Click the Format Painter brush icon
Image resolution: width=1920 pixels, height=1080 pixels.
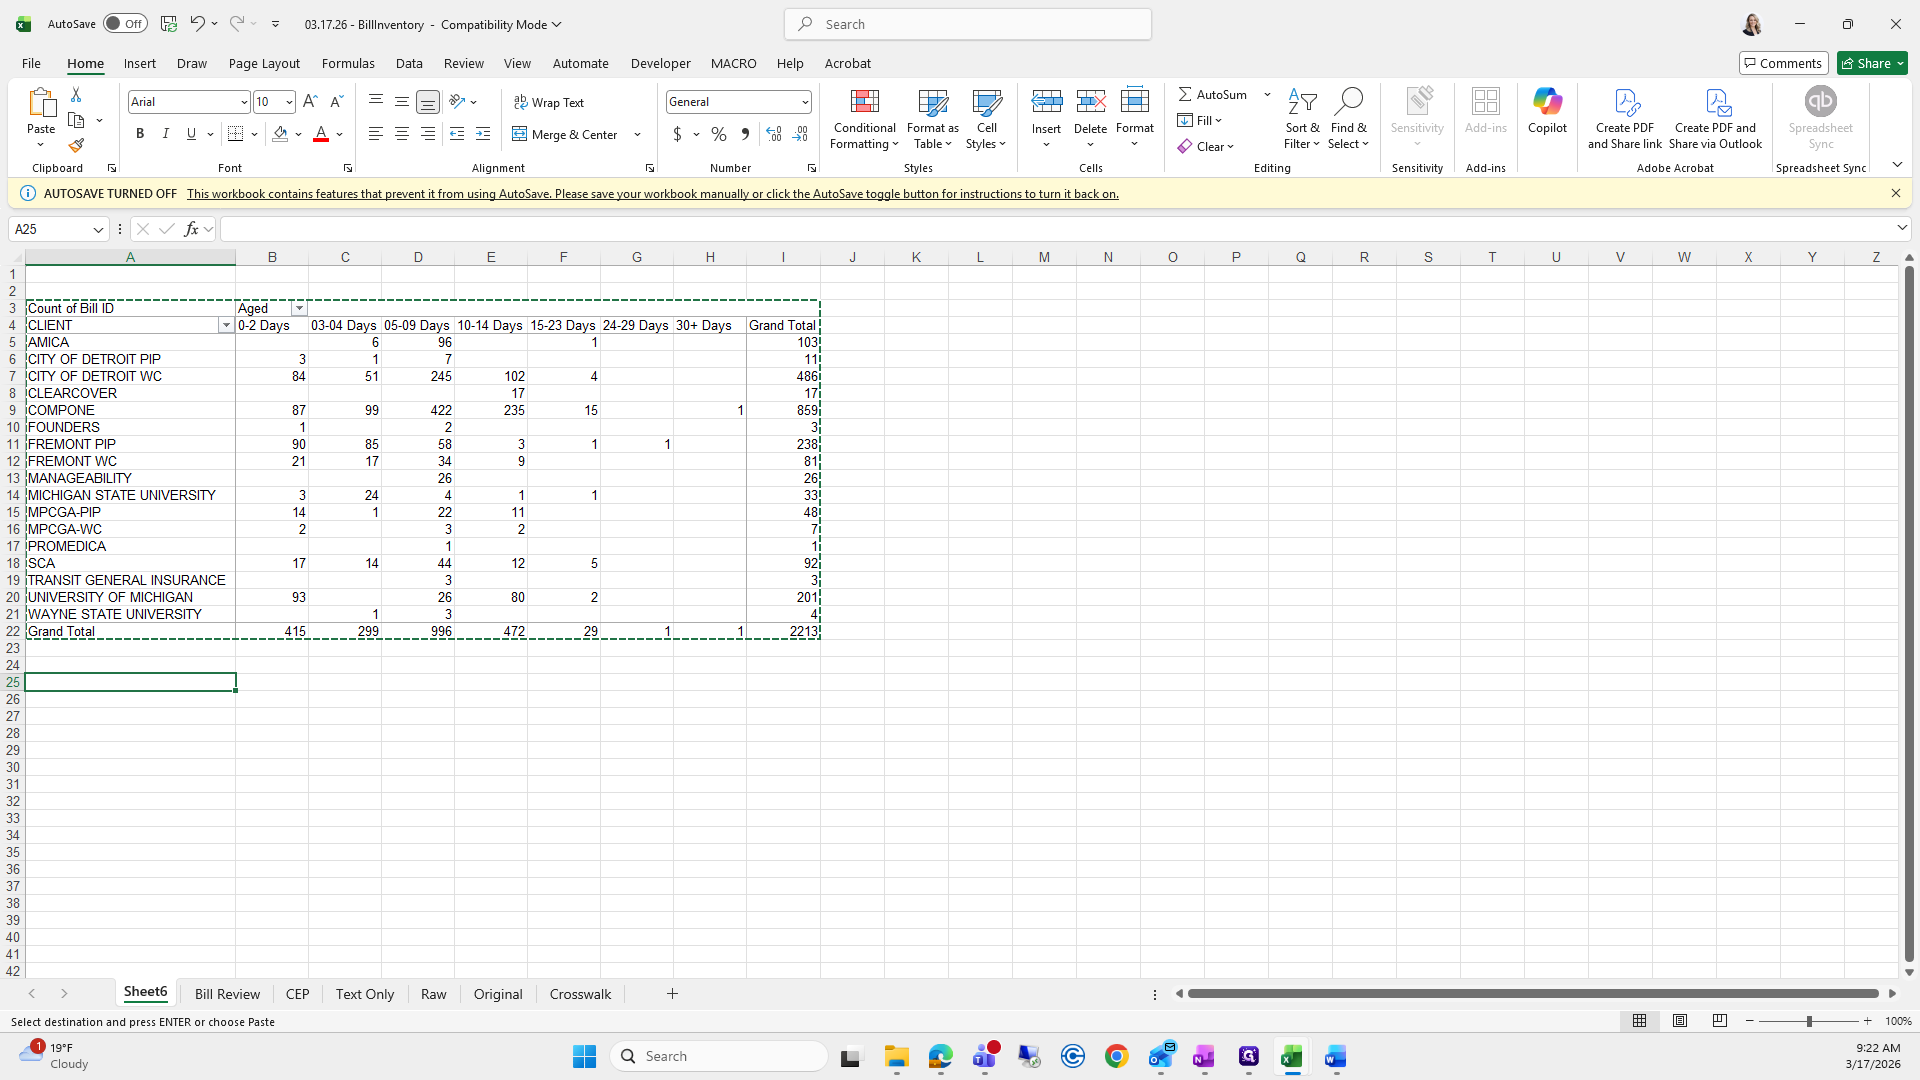[76, 146]
